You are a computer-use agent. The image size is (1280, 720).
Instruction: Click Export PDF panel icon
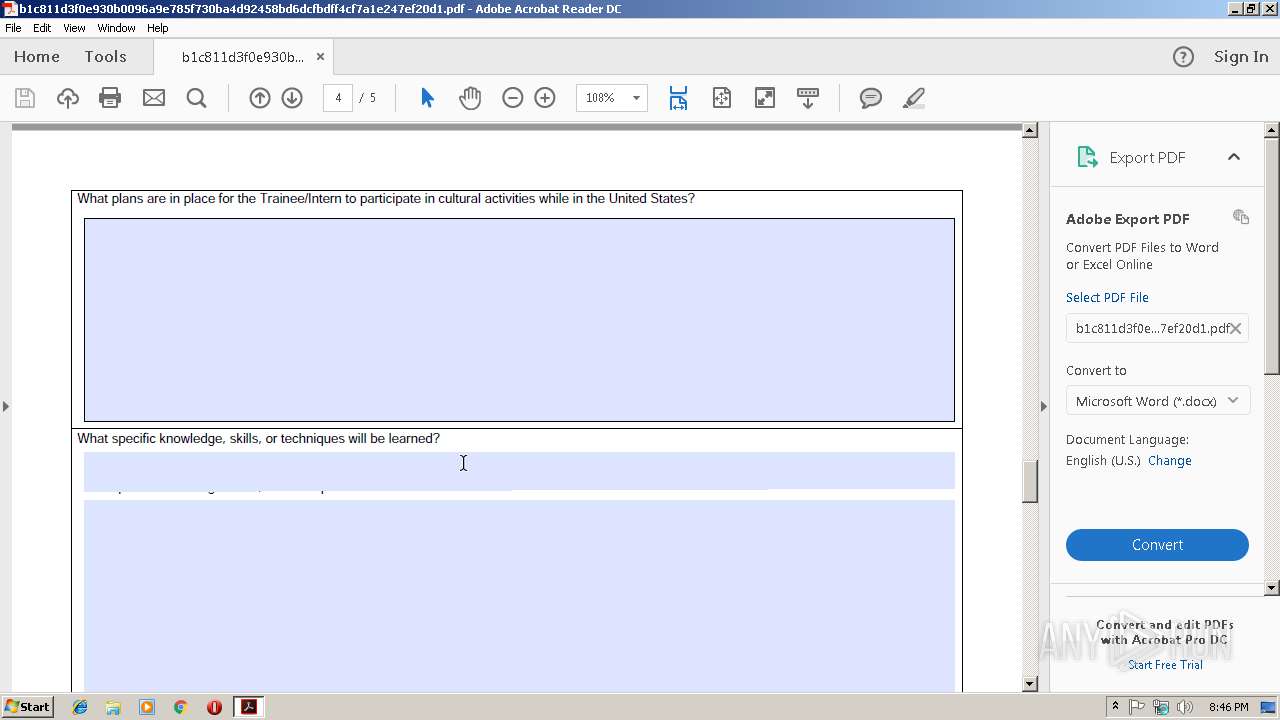(1087, 157)
